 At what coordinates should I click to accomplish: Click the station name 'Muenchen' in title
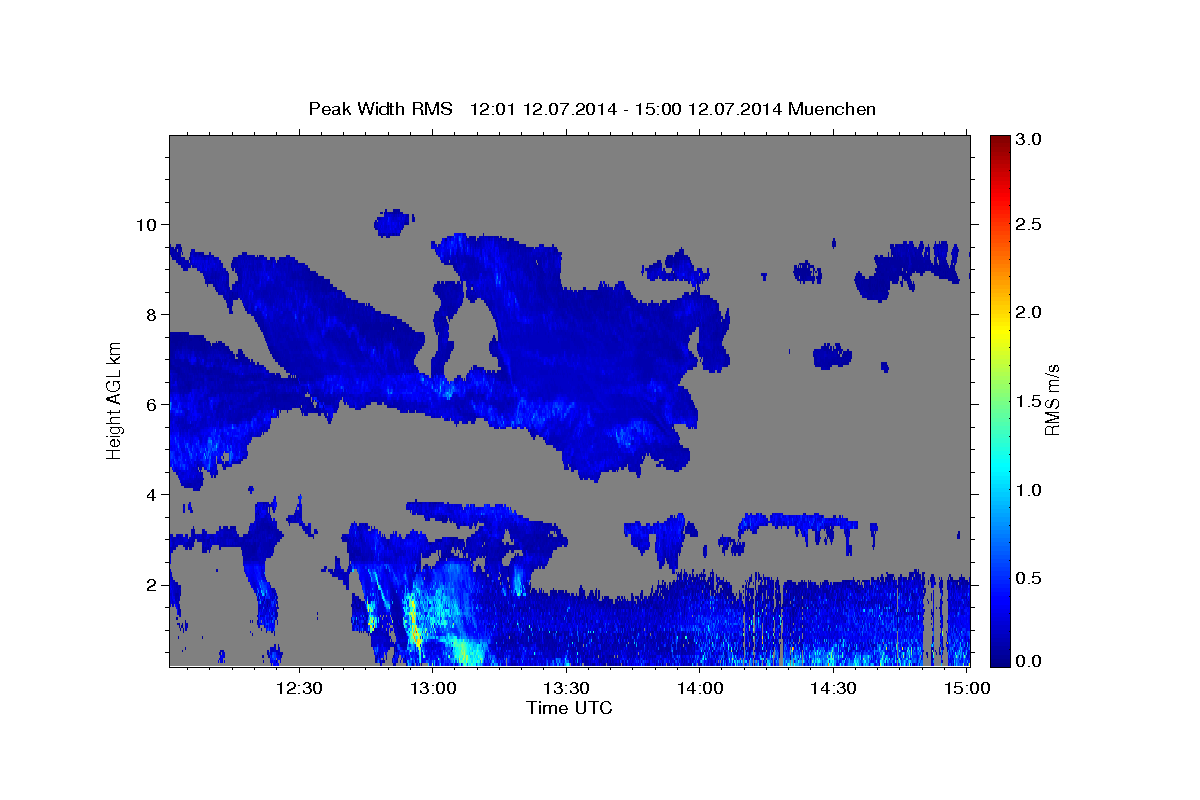point(832,108)
